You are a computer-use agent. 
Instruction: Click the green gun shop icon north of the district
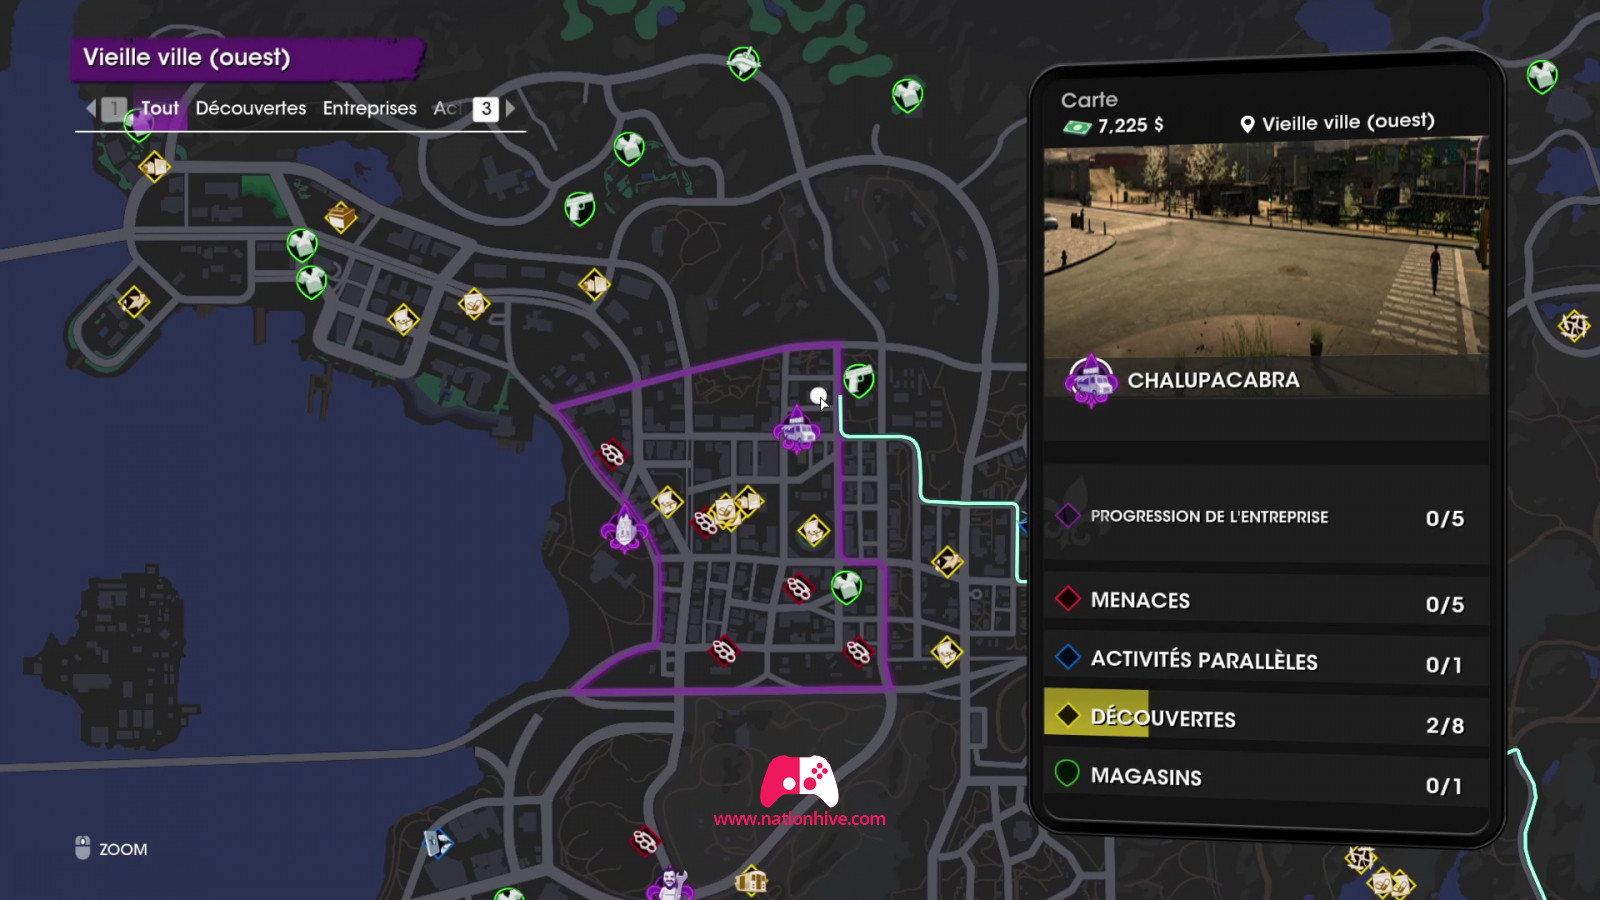580,208
